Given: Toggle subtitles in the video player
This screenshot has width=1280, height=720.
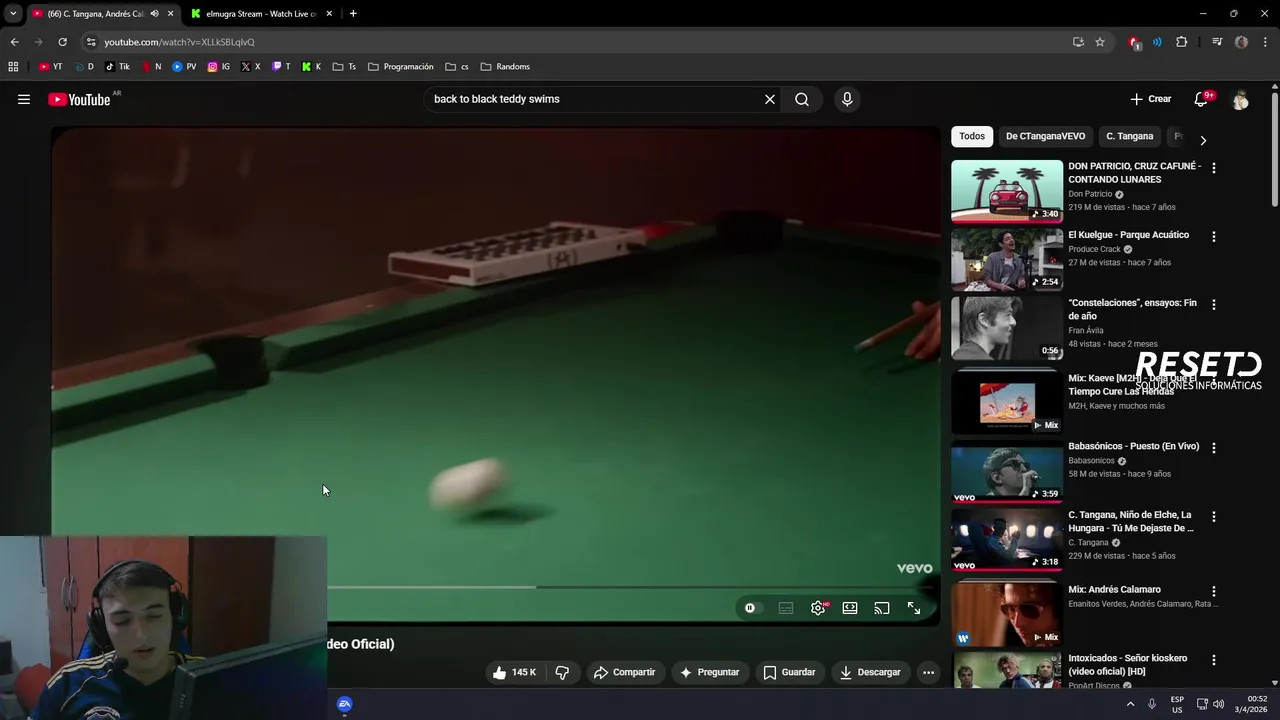Looking at the screenshot, I should [786, 608].
